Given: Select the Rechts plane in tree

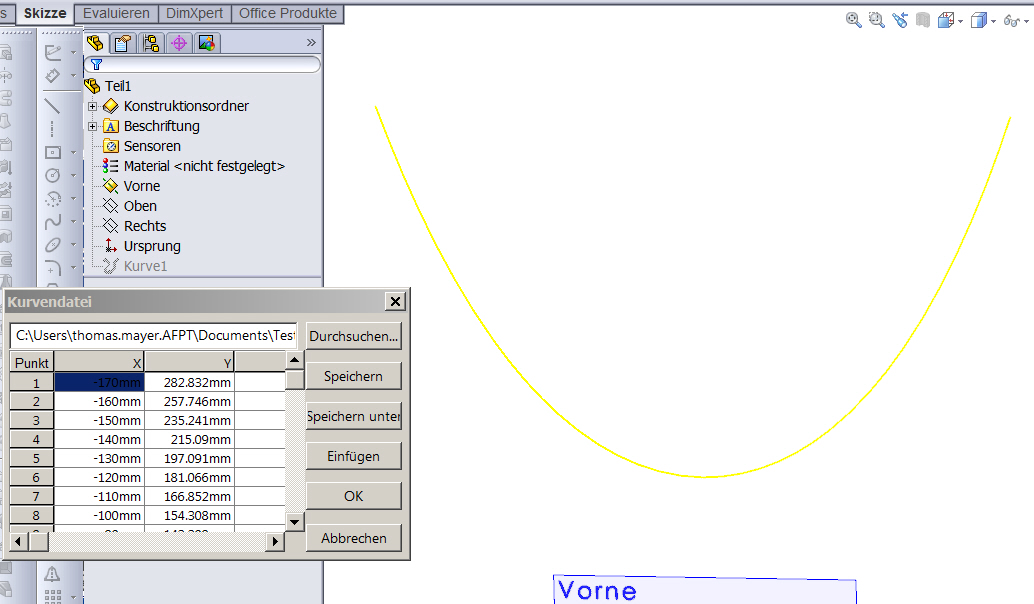Looking at the screenshot, I should 144,226.
